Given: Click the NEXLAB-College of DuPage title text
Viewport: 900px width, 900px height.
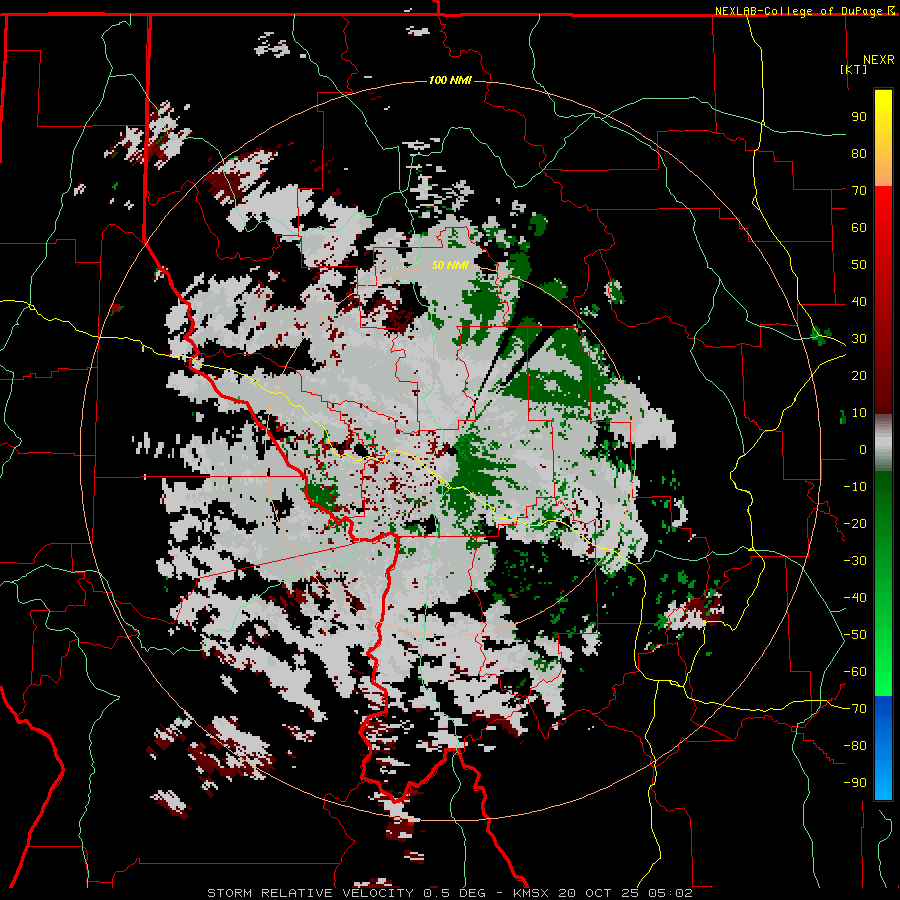Looking at the screenshot, I should [x=799, y=11].
